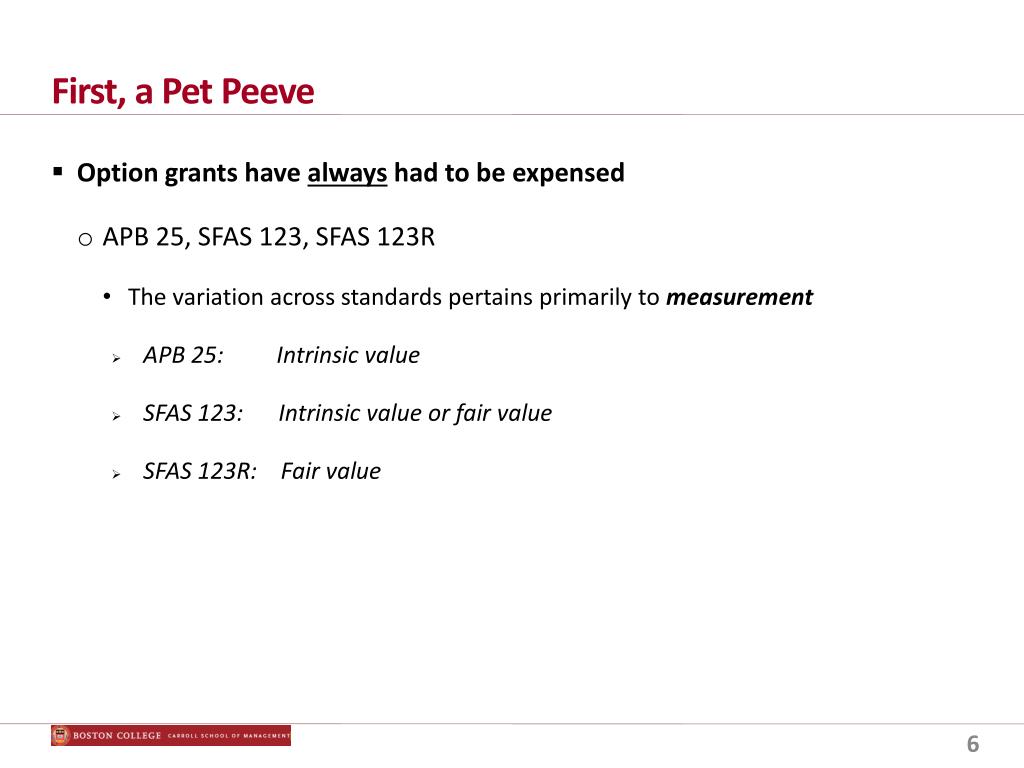Select the underlined word always
Viewport: 1024px width, 768px height.
(347, 173)
